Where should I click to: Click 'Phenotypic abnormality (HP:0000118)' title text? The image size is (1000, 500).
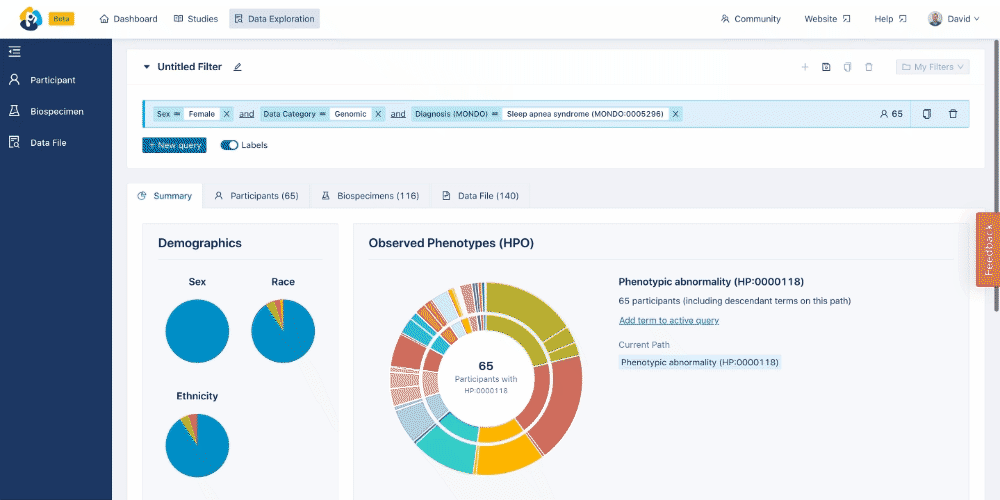[x=711, y=281]
